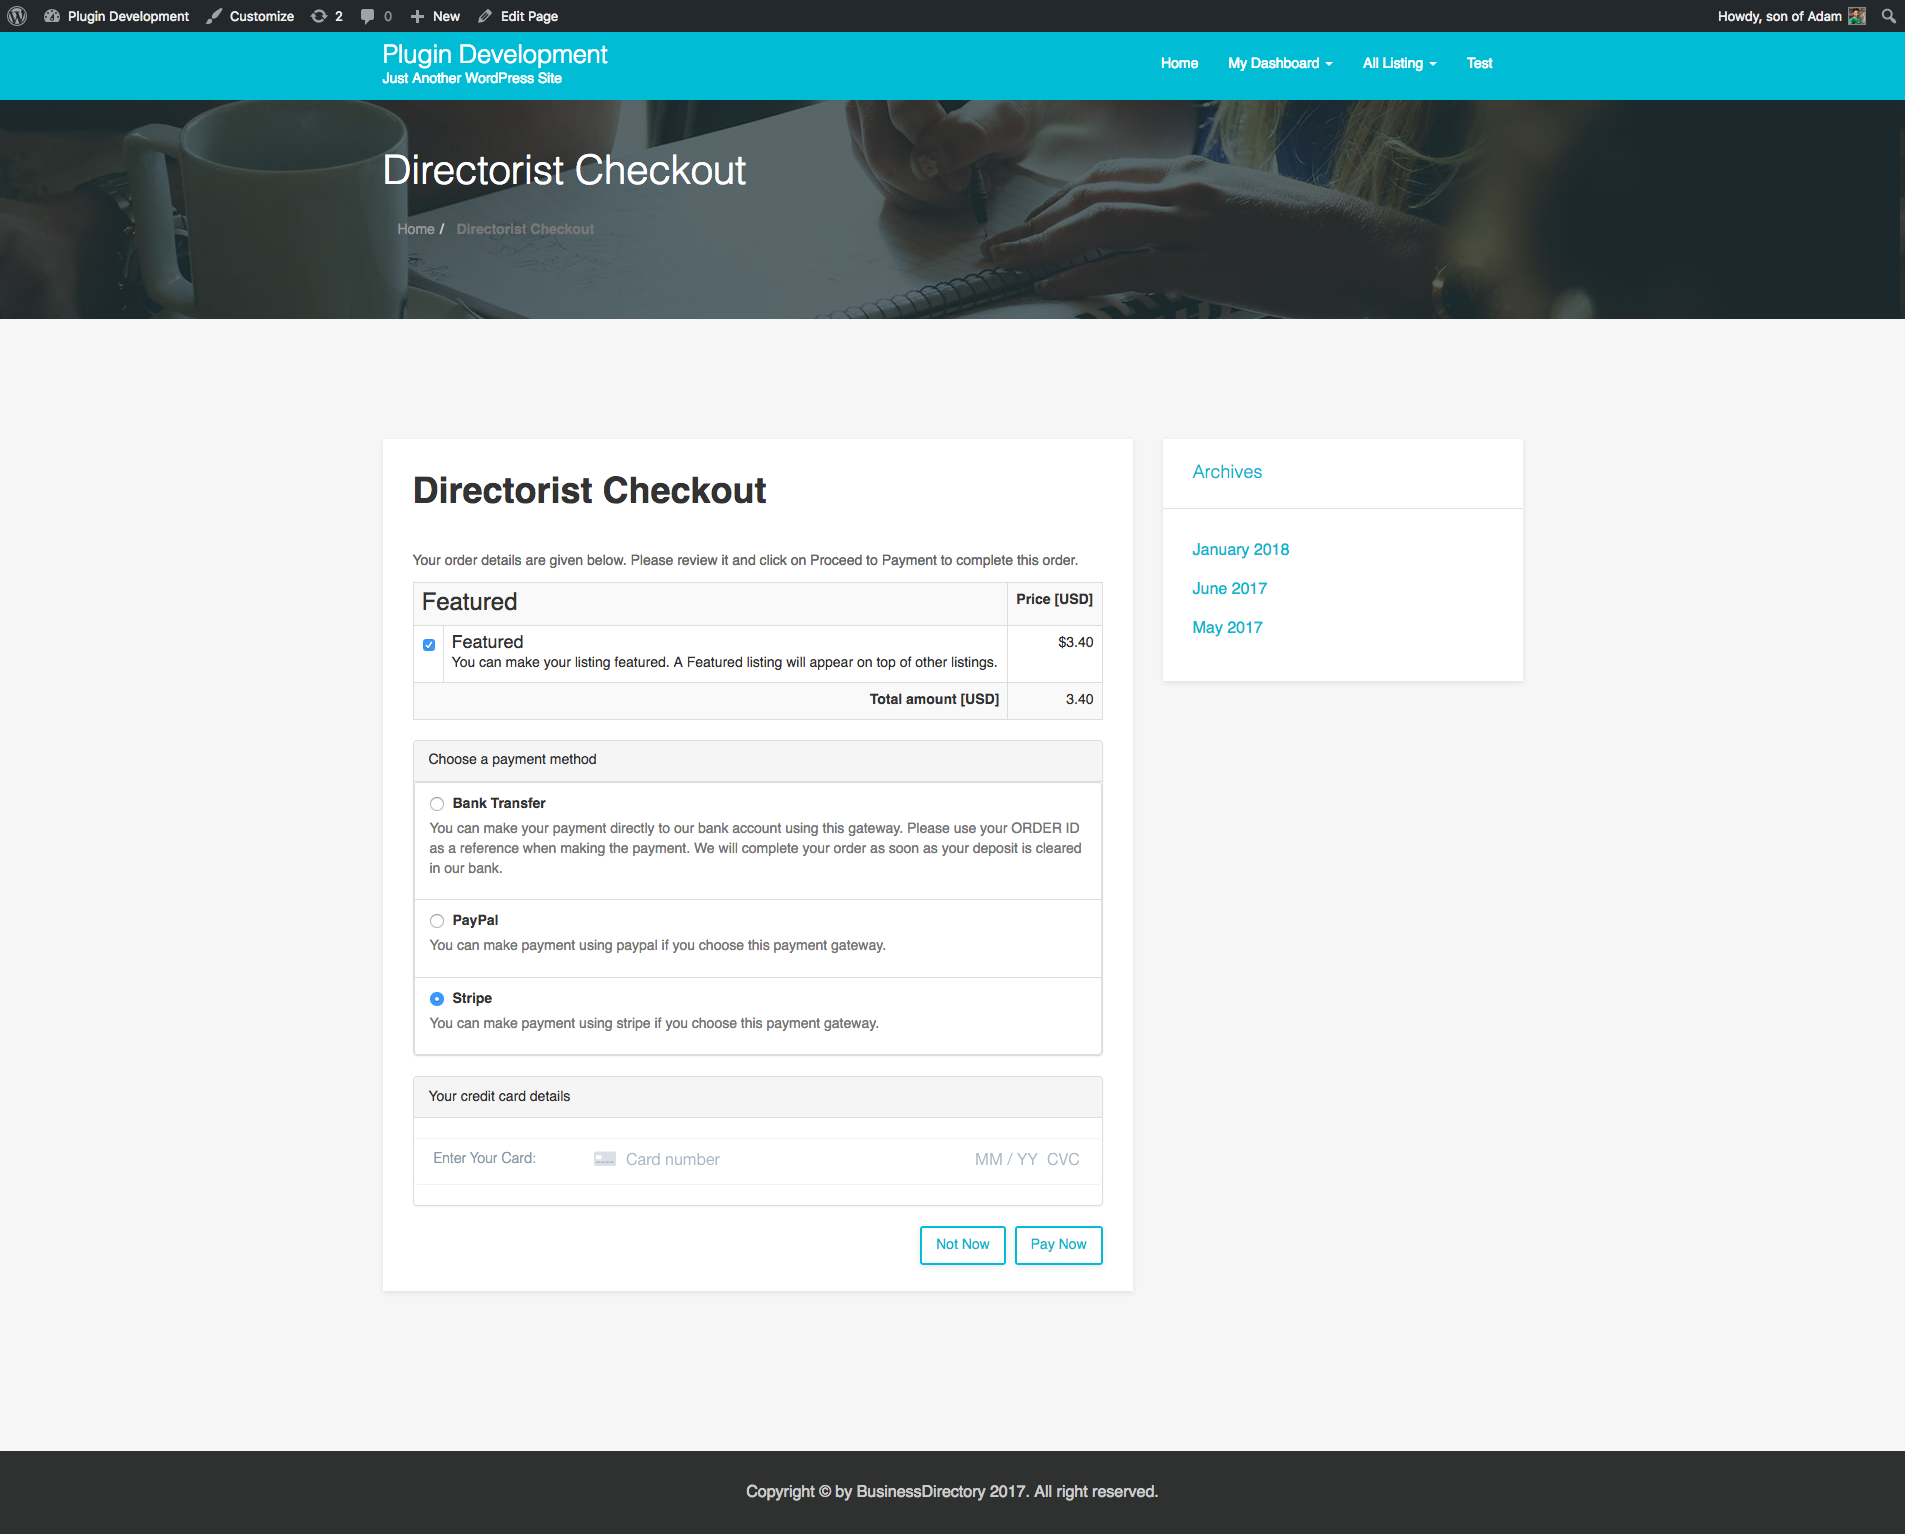The width and height of the screenshot is (1905, 1534).
Task: Expand the All Listing dropdown
Action: click(x=1399, y=63)
